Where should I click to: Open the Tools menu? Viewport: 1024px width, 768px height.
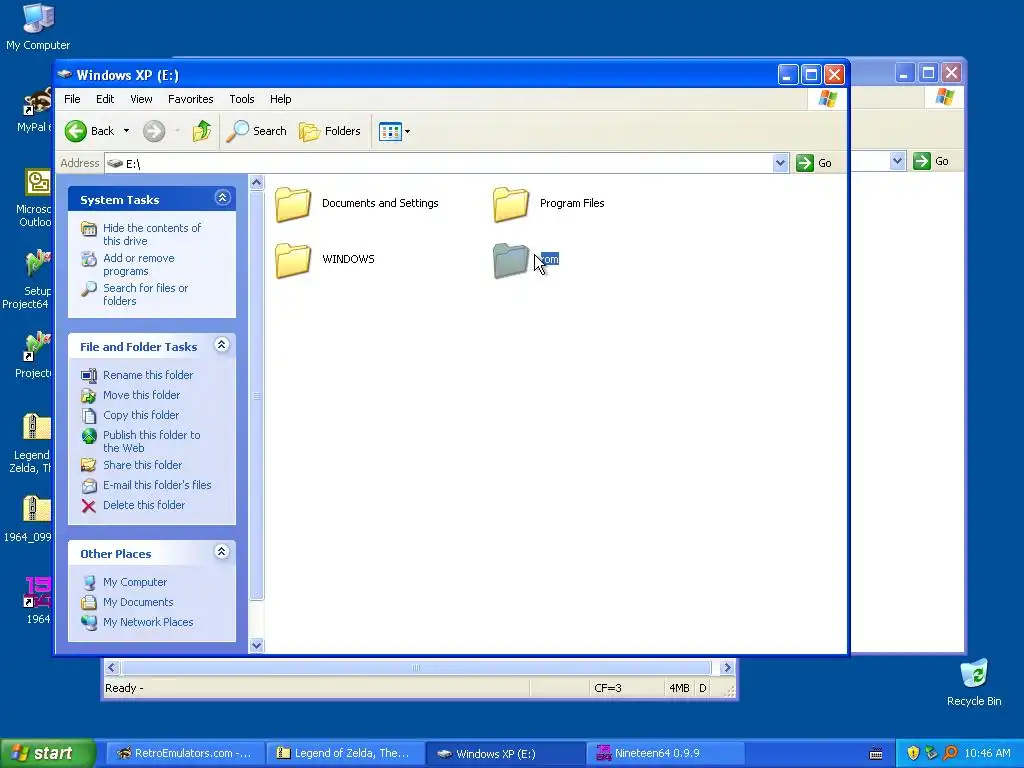[242, 99]
